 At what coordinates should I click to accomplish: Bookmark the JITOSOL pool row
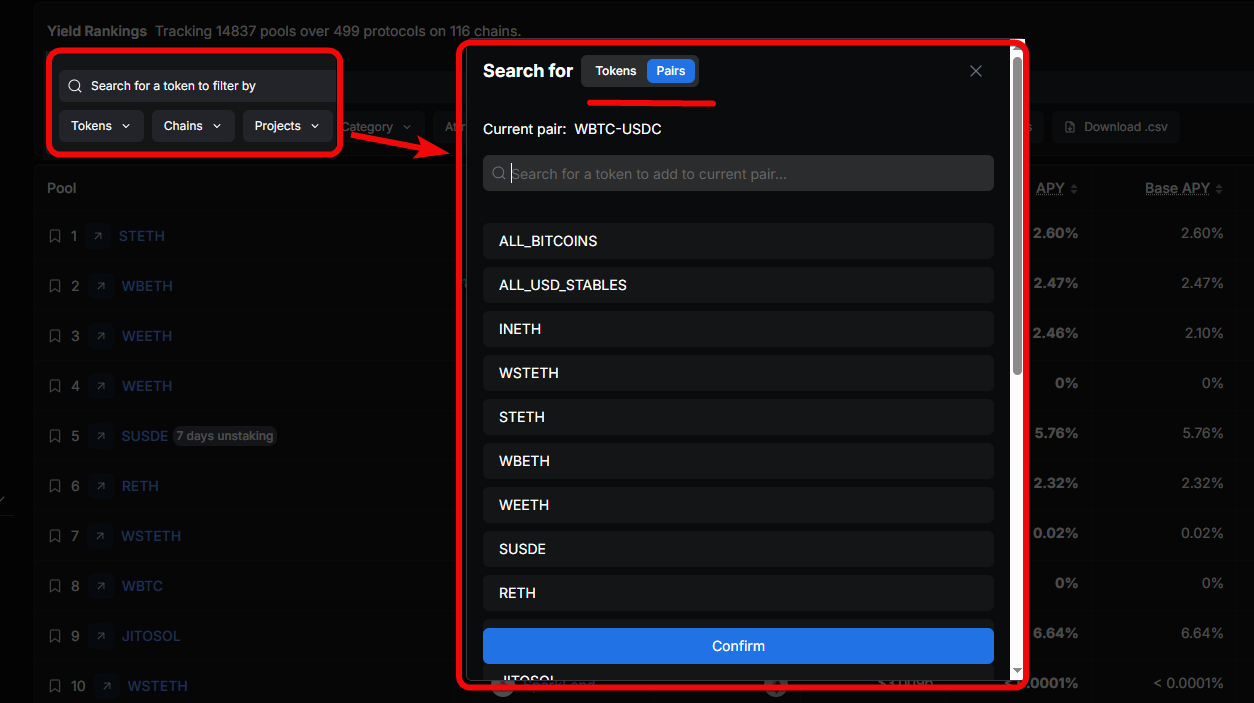pyautogui.click(x=55, y=636)
